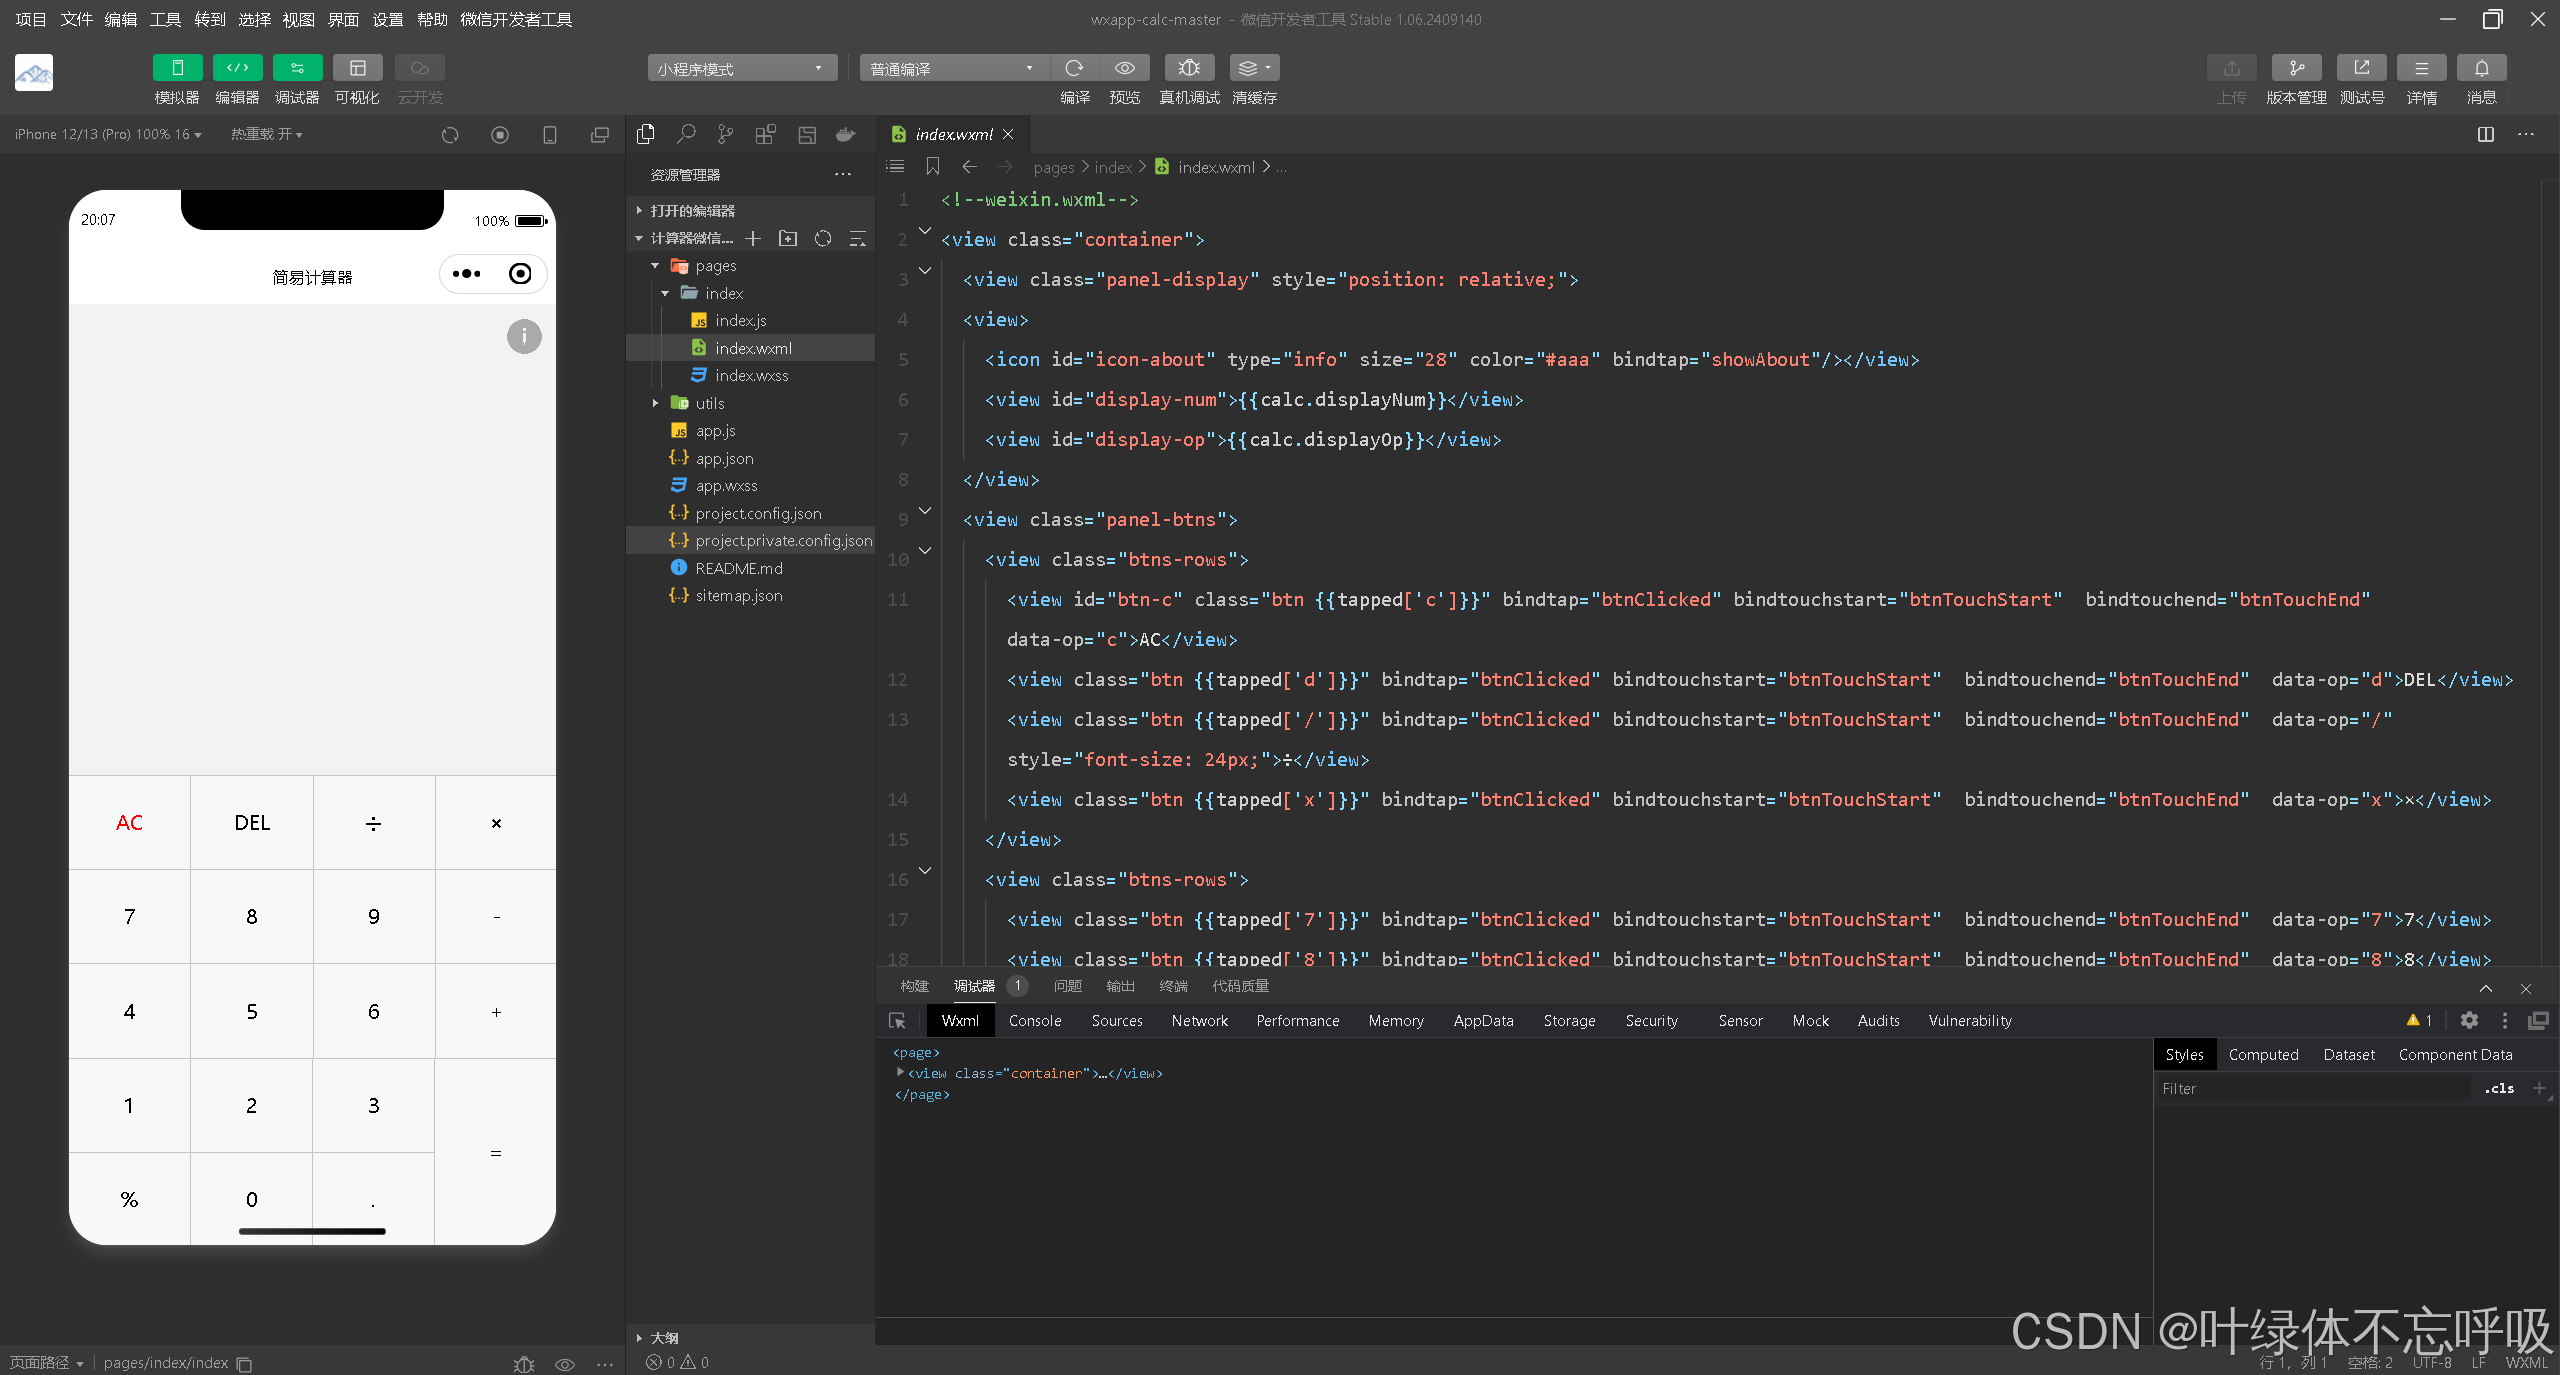Toggle the editor panel button
This screenshot has height=1375, width=2560.
point(237,68)
